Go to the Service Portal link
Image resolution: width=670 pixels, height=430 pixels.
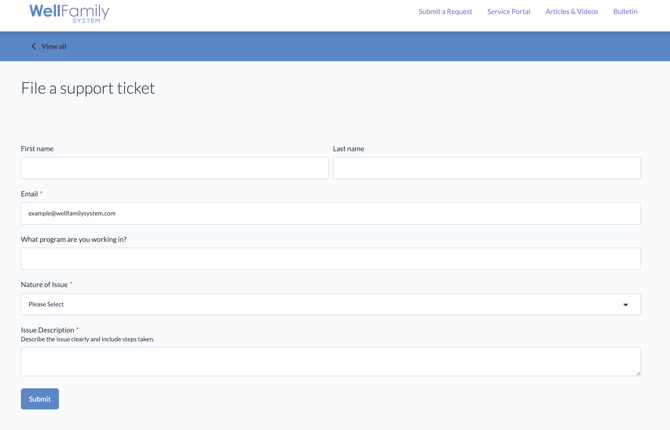pos(508,12)
